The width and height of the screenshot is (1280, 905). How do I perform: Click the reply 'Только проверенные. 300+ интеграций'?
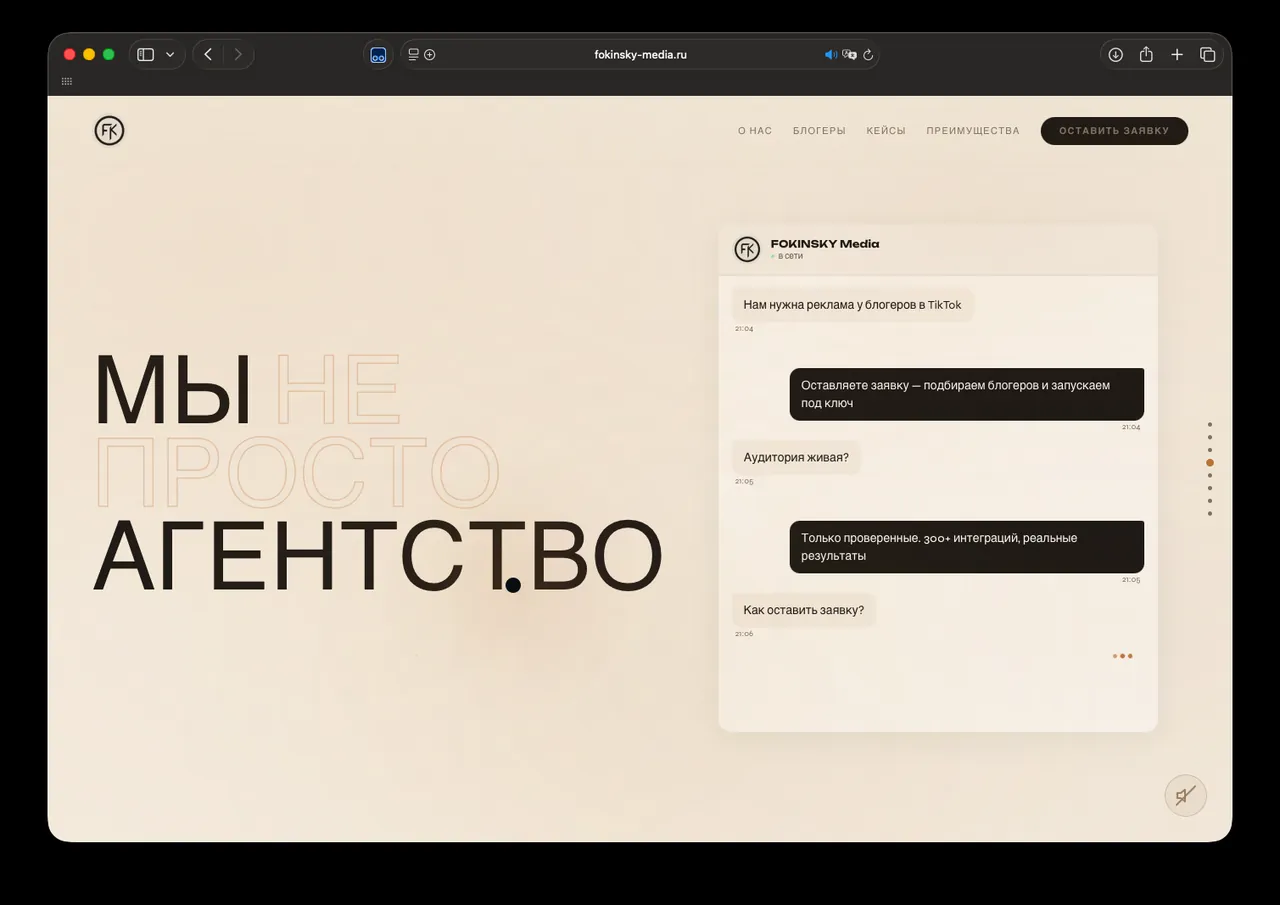pyautogui.click(x=966, y=547)
